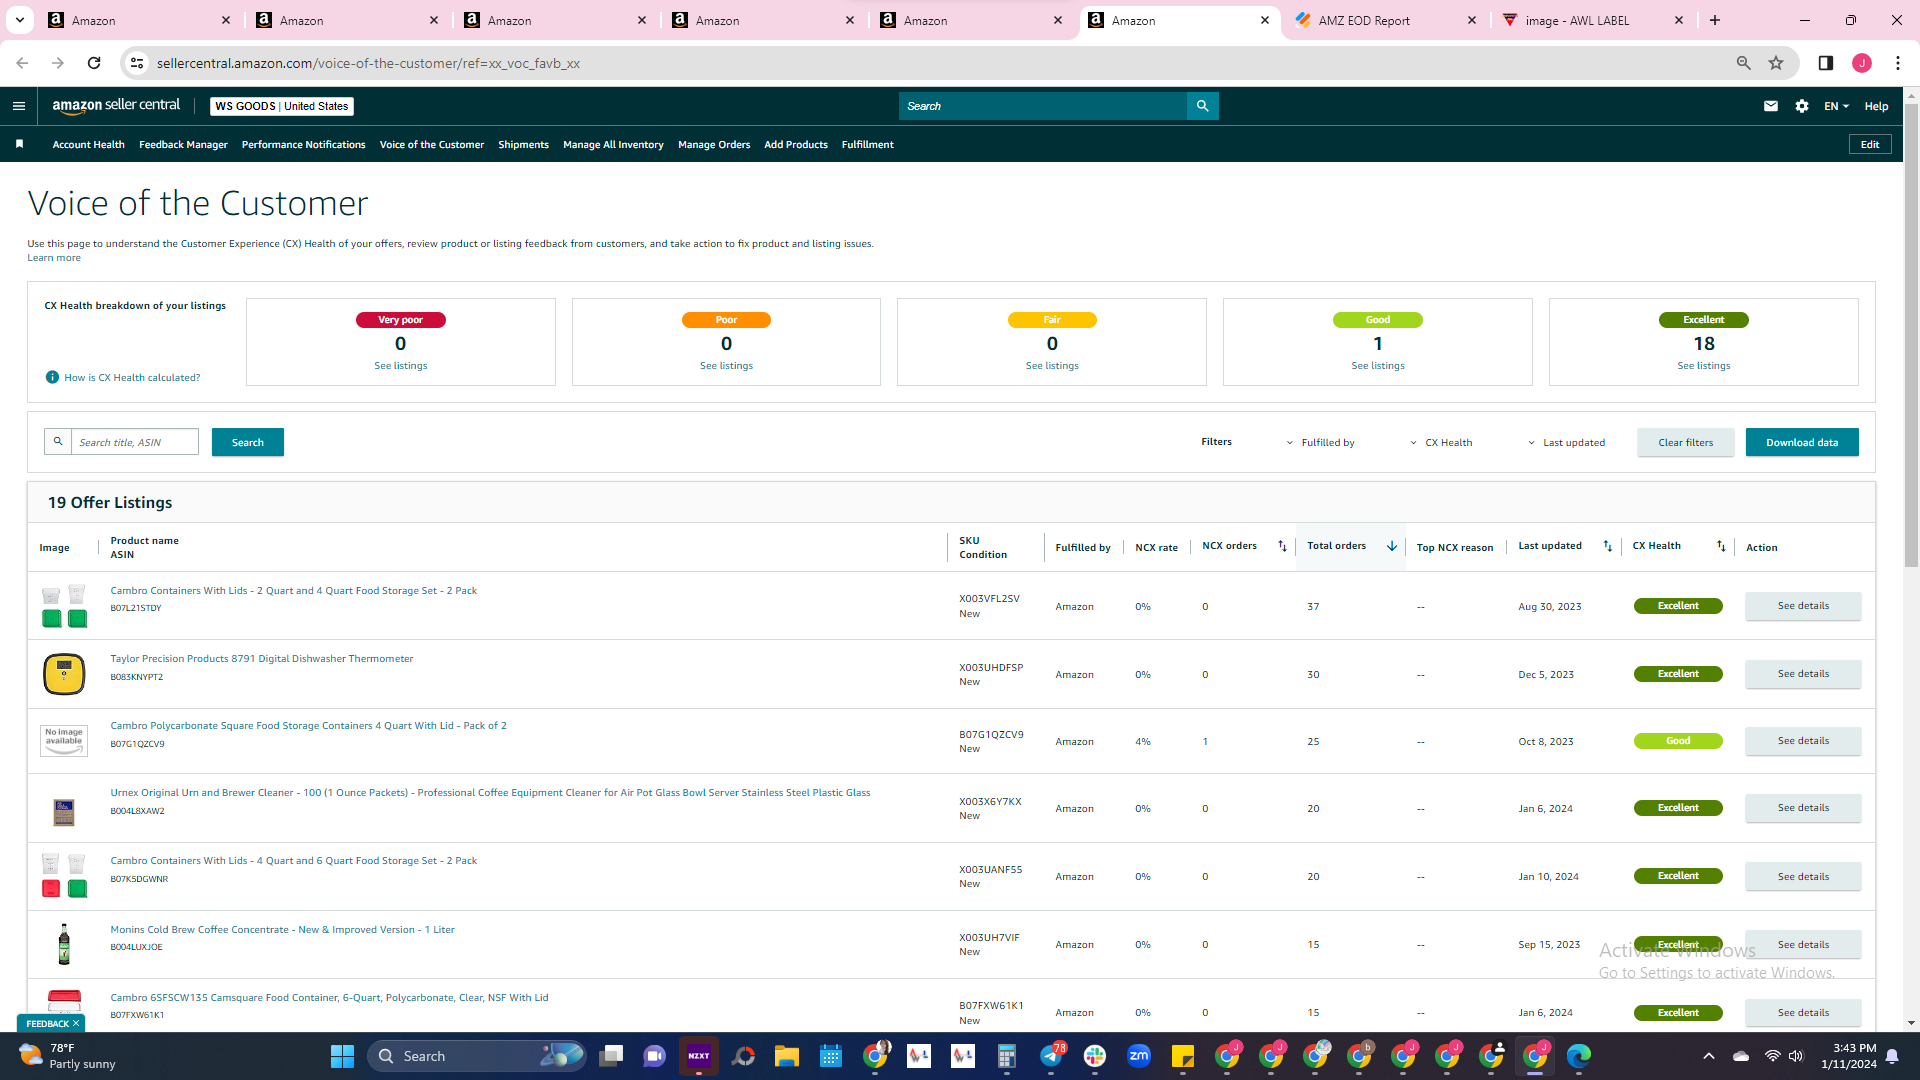1920x1080 pixels.
Task: Click the Cambro 2 Quart containers thumbnail
Action: tap(64, 607)
